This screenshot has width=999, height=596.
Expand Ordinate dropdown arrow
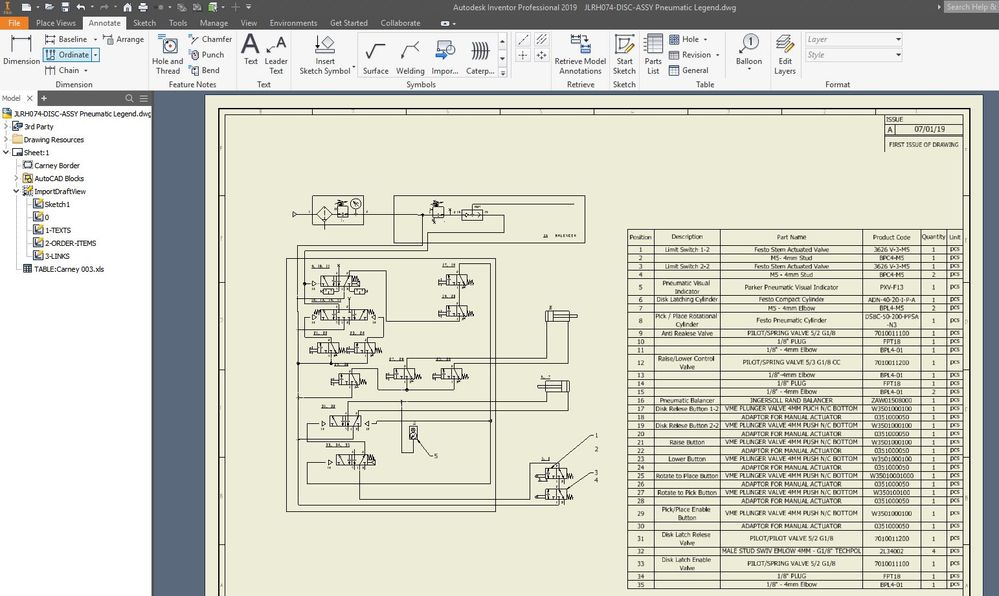click(96, 55)
